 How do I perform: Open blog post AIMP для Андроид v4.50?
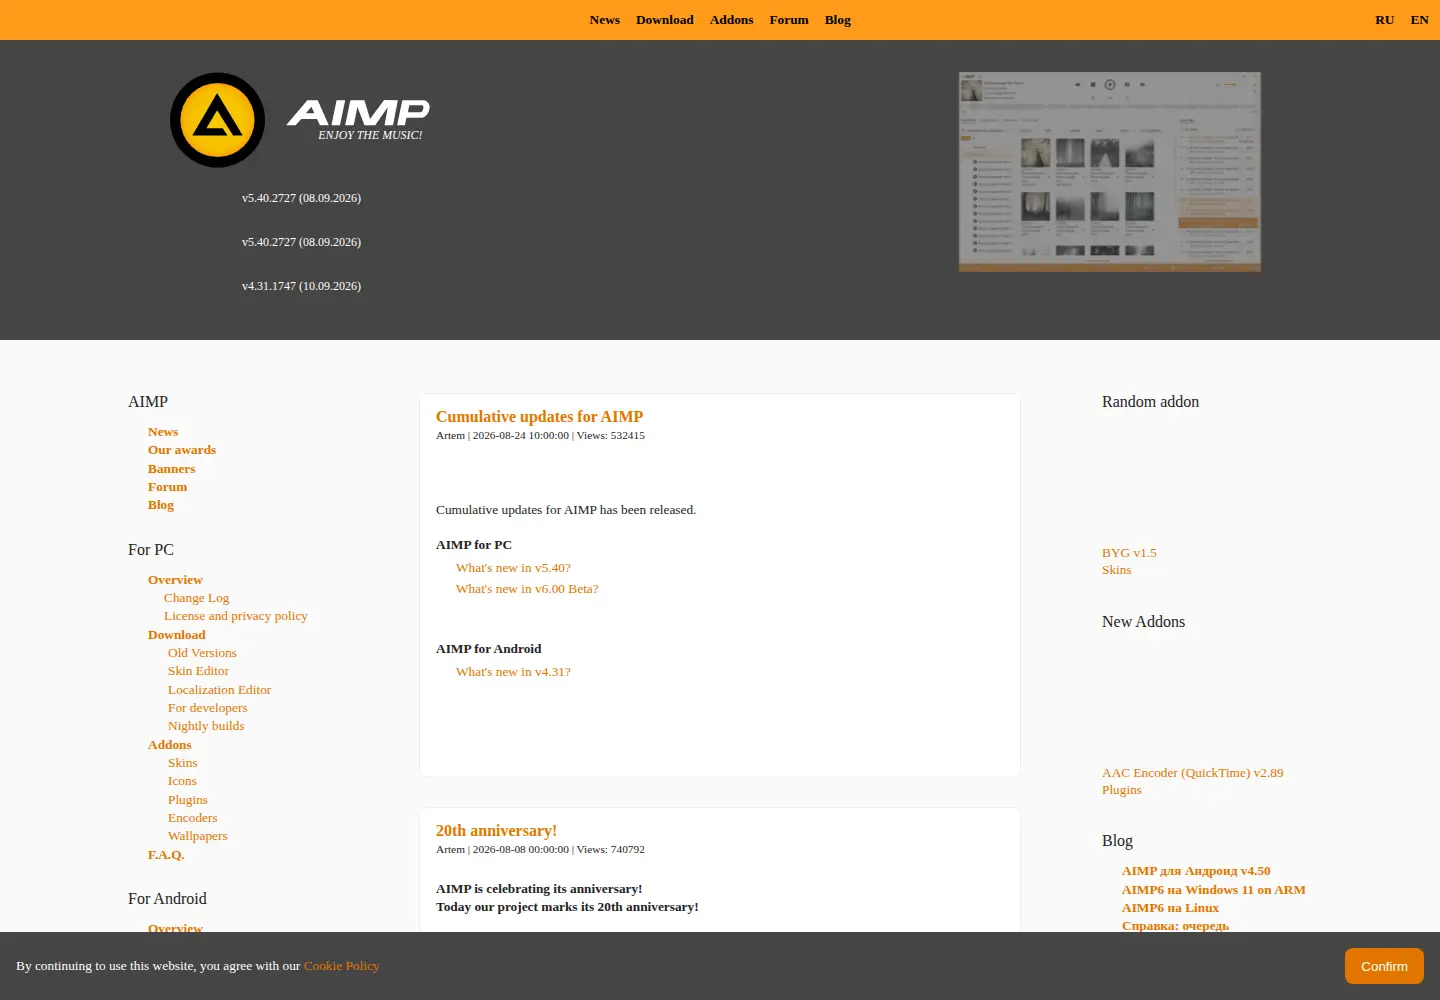tap(1196, 871)
